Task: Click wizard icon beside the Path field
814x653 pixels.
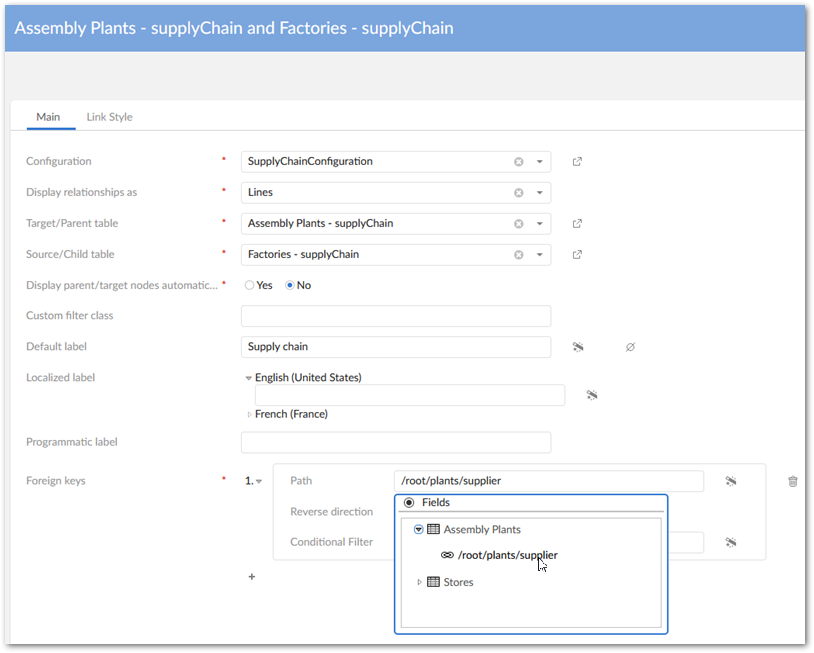Action: pyautogui.click(x=731, y=481)
